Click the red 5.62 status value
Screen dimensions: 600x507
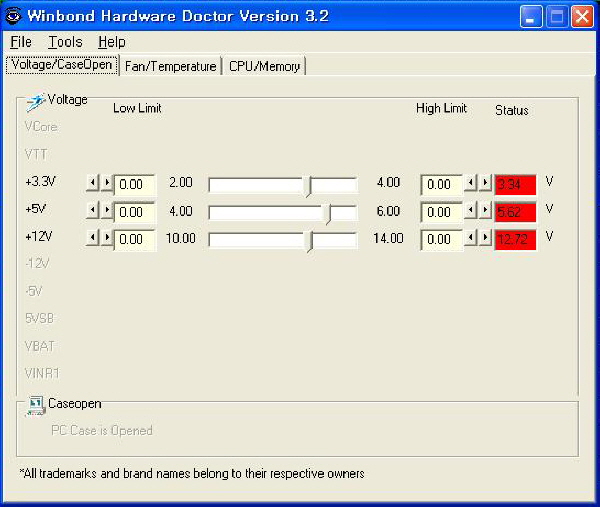tap(515, 212)
